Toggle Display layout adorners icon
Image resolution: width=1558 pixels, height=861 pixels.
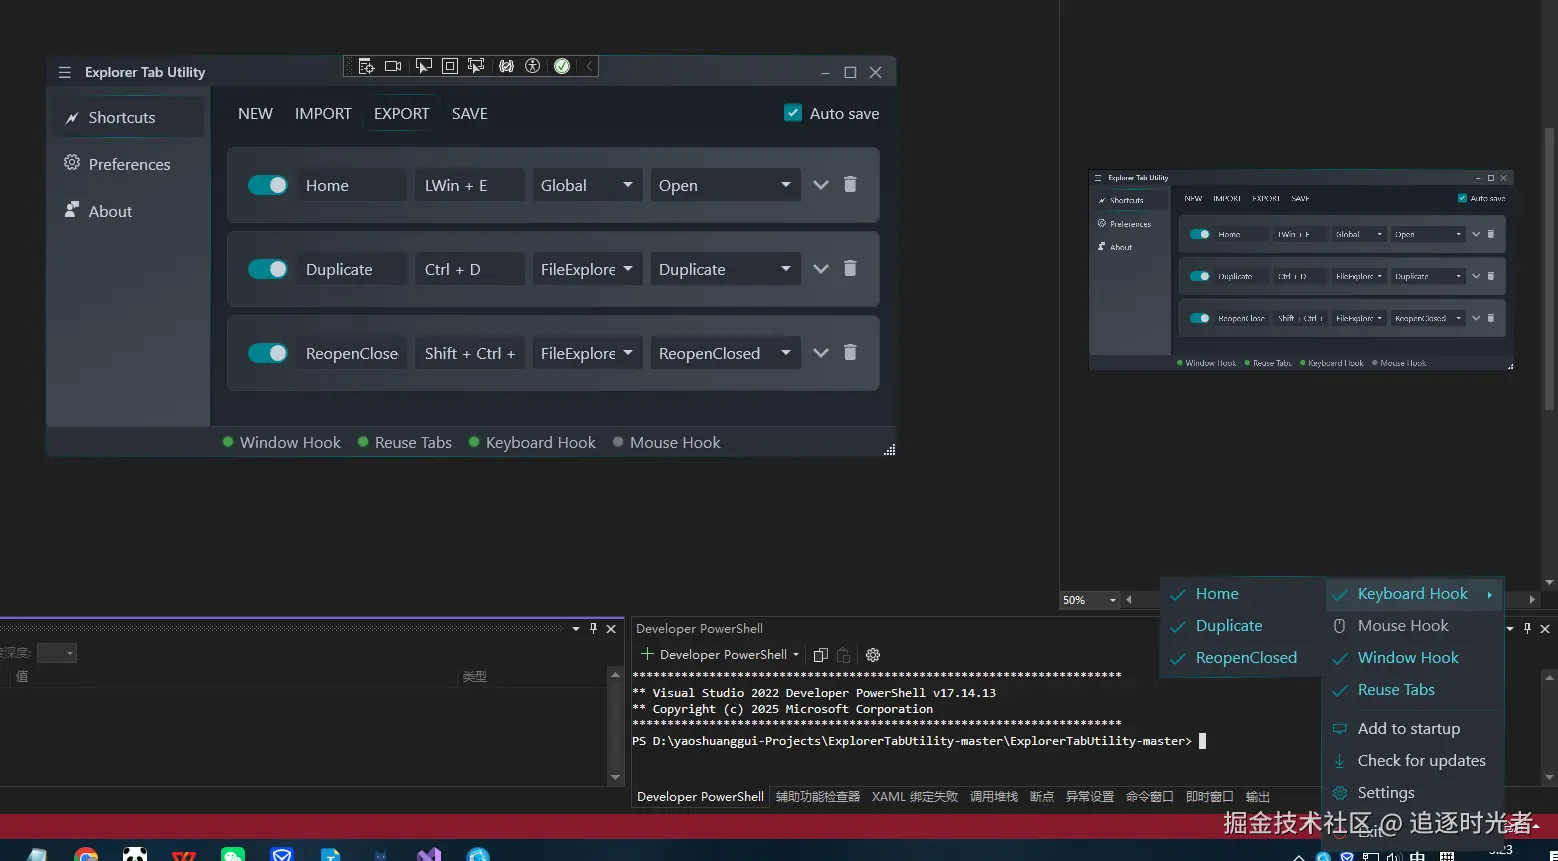click(450, 66)
